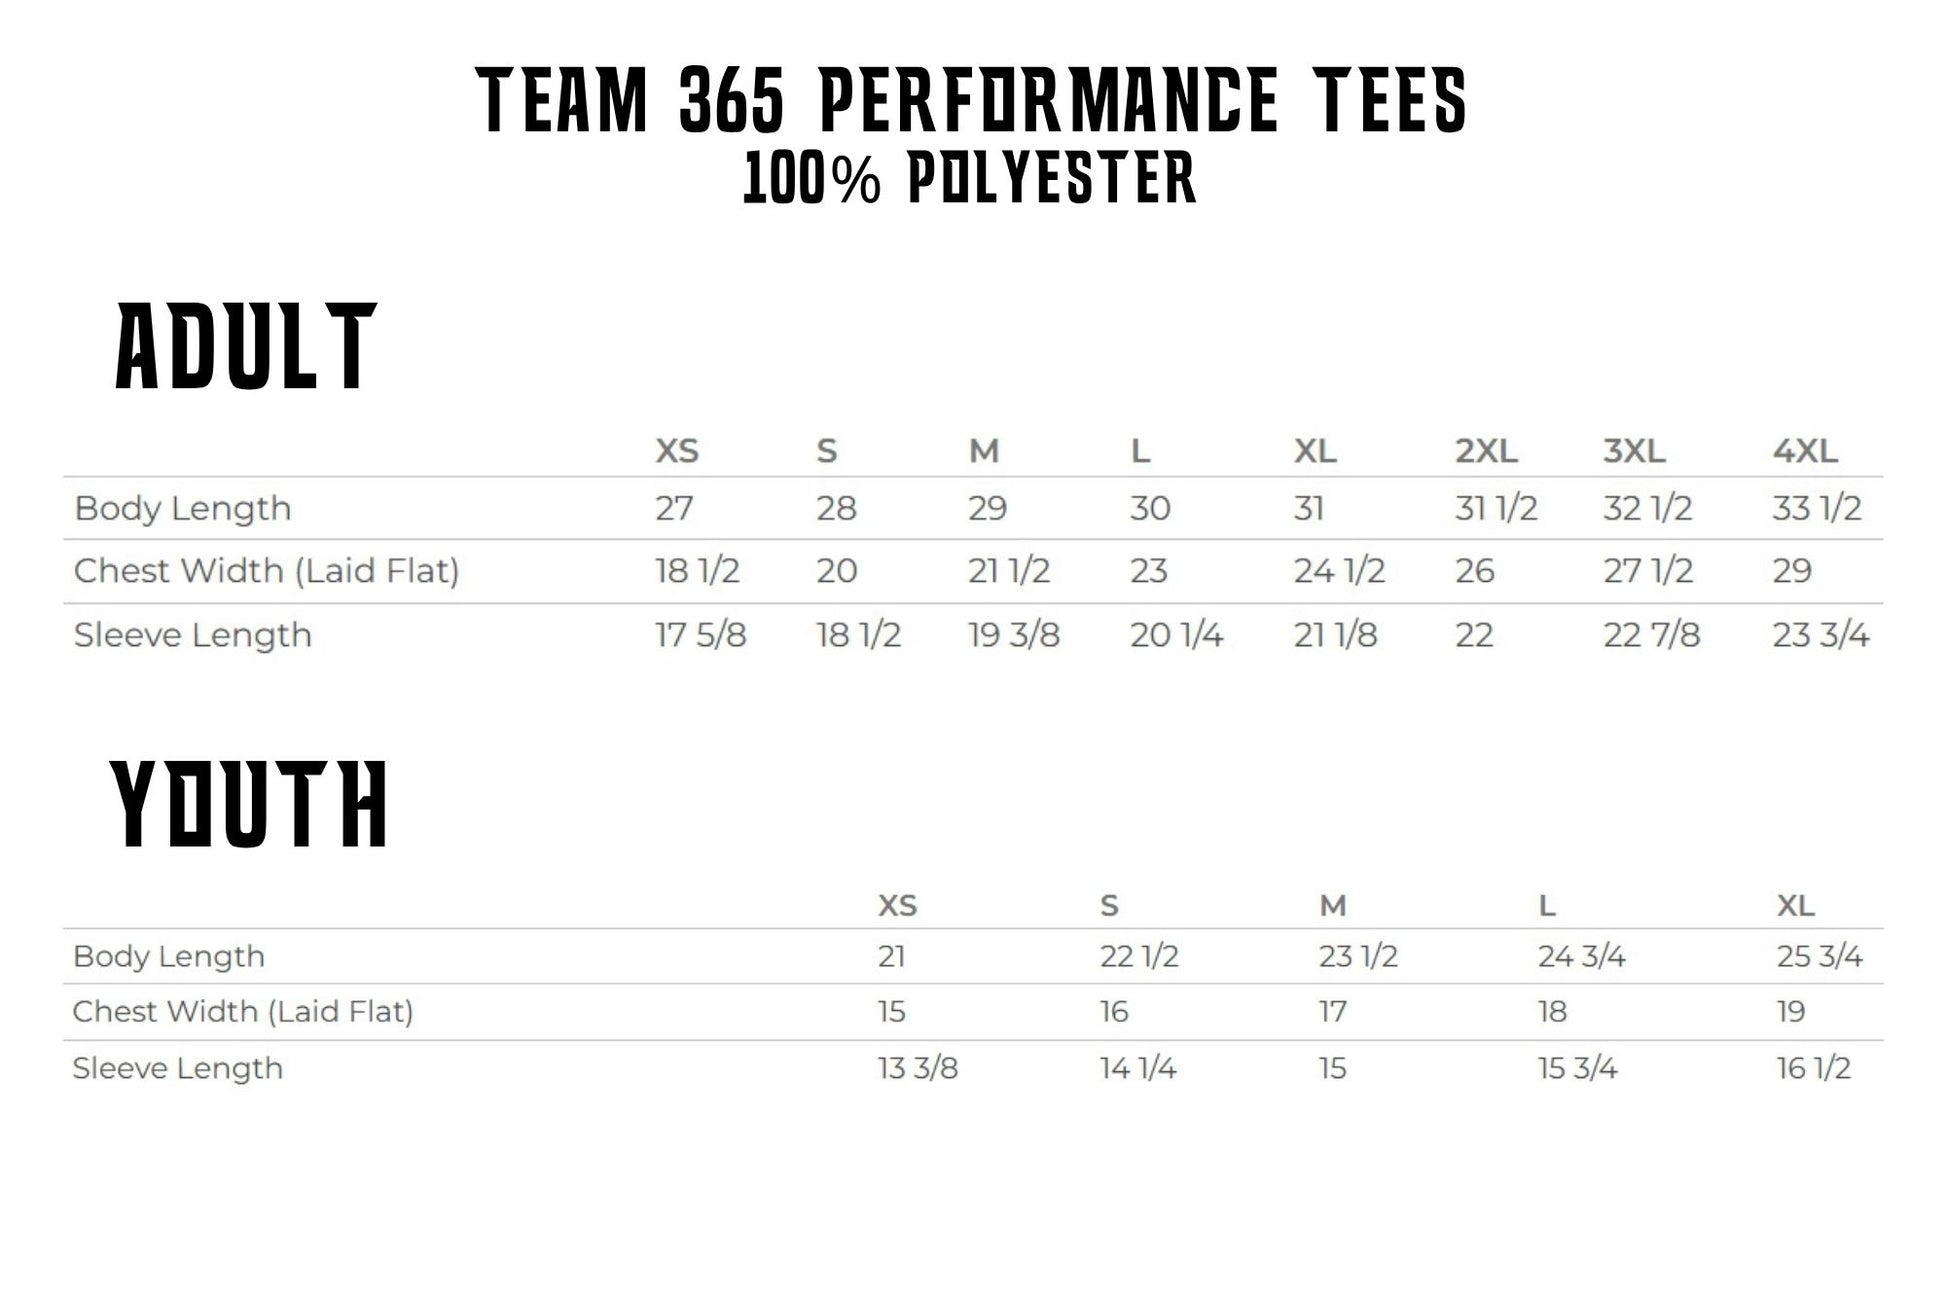Click youth L body length 24 3/4
The height and width of the screenshot is (1297, 1946).
(x=1581, y=956)
